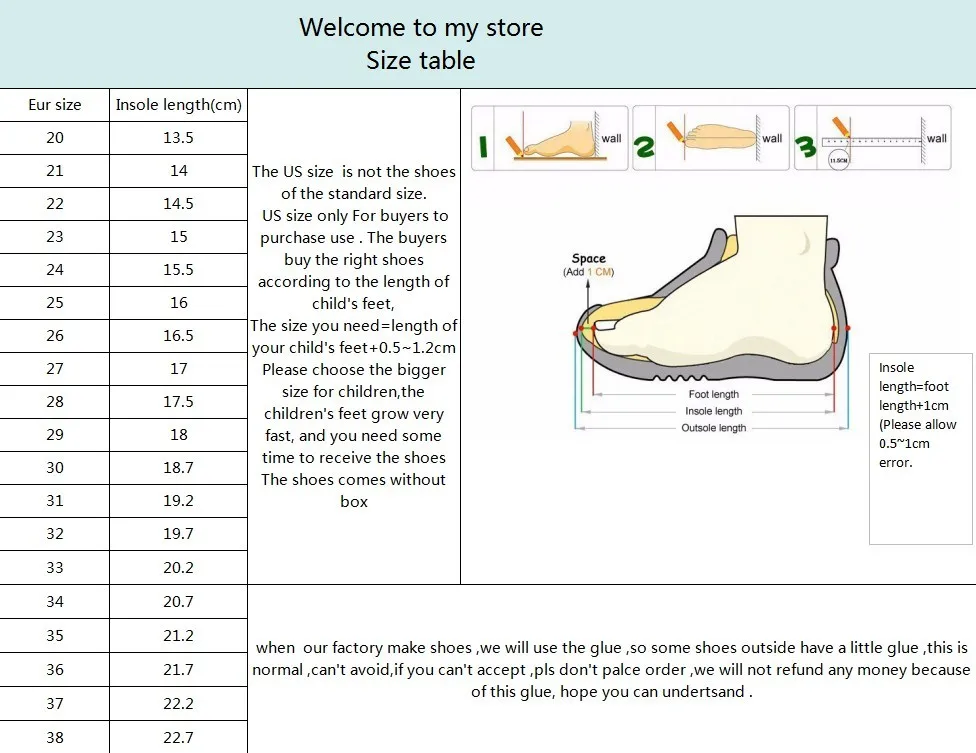976x753 pixels.
Task: Click the 22.7 insole length value
Action: point(179,737)
